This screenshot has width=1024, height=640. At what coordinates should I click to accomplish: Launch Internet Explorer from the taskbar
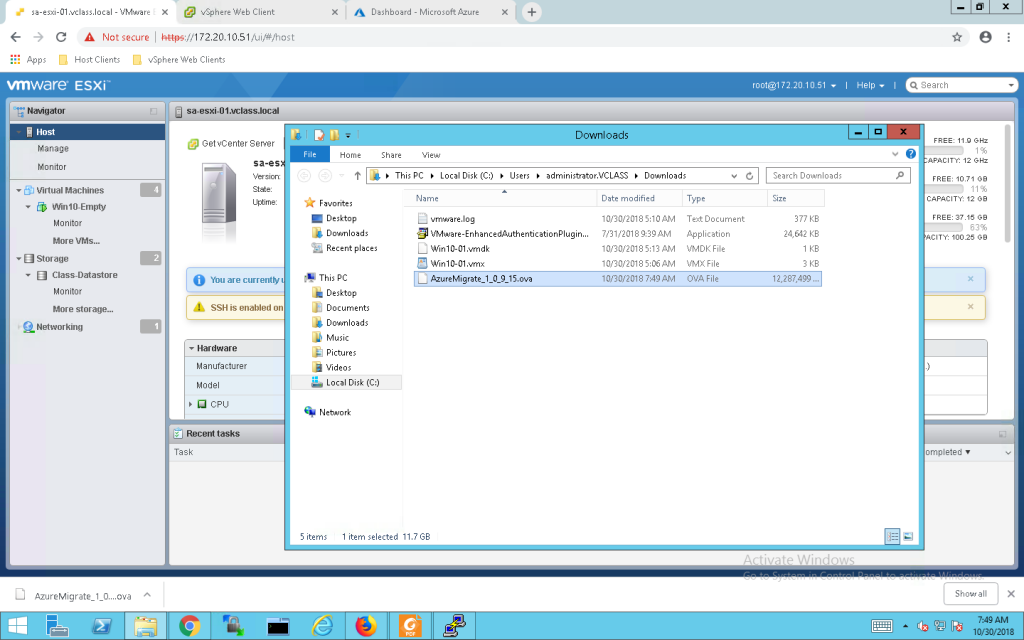[322, 626]
